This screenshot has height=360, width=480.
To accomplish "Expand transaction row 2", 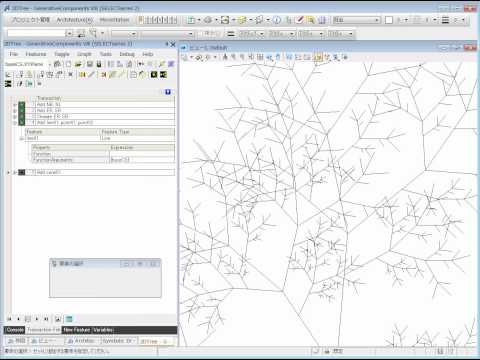I will pyautogui.click(x=15, y=111).
